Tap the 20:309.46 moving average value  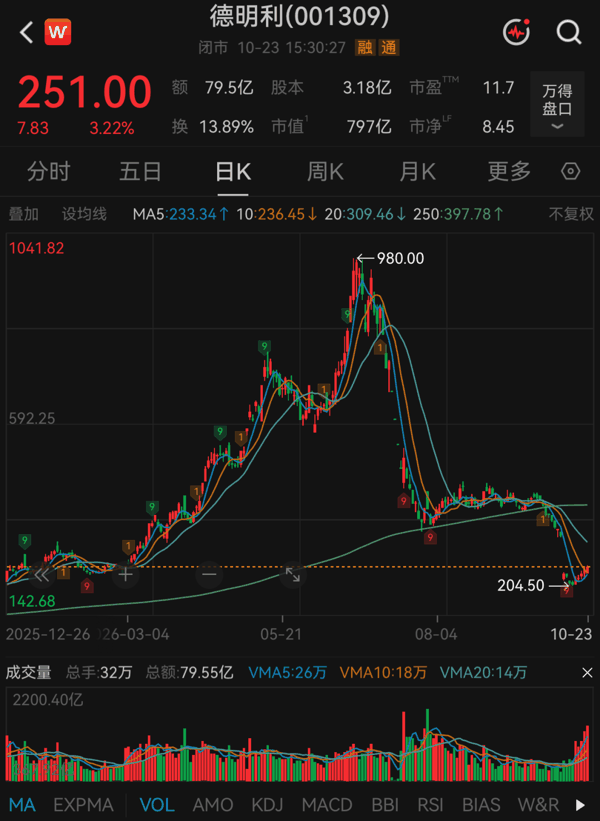[x=365, y=214]
